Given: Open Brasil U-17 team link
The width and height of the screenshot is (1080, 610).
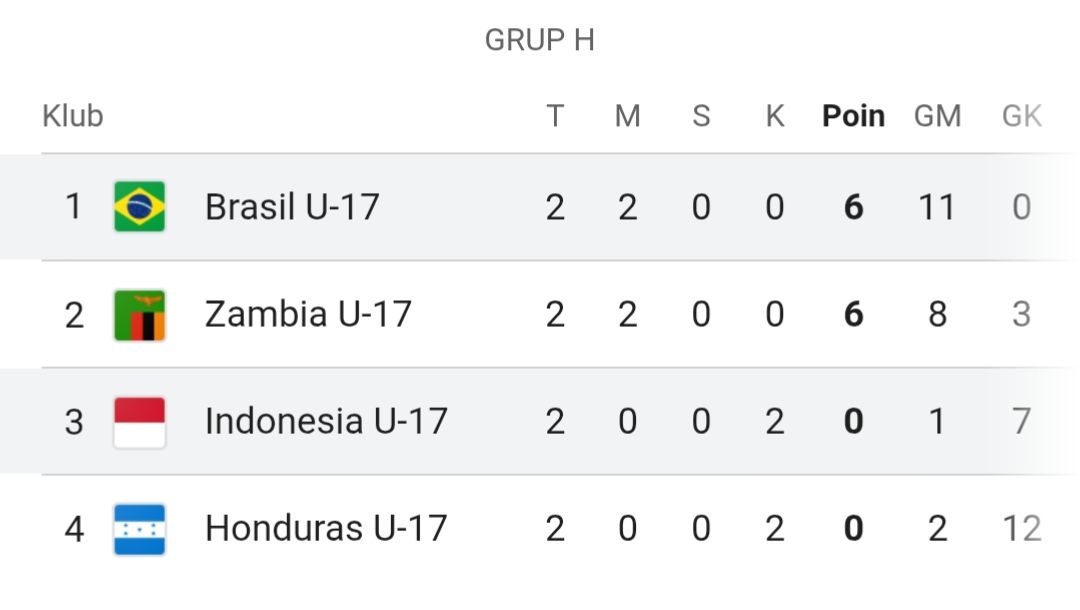Looking at the screenshot, I should [292, 207].
